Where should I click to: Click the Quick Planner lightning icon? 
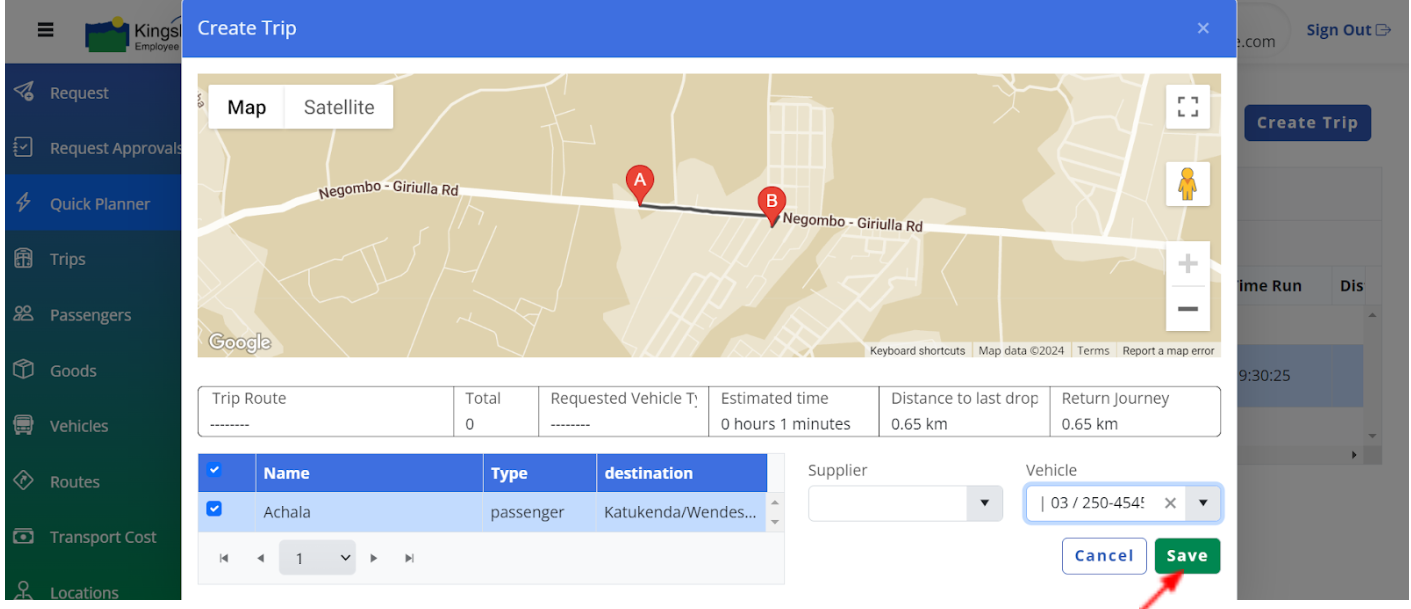click(24, 203)
